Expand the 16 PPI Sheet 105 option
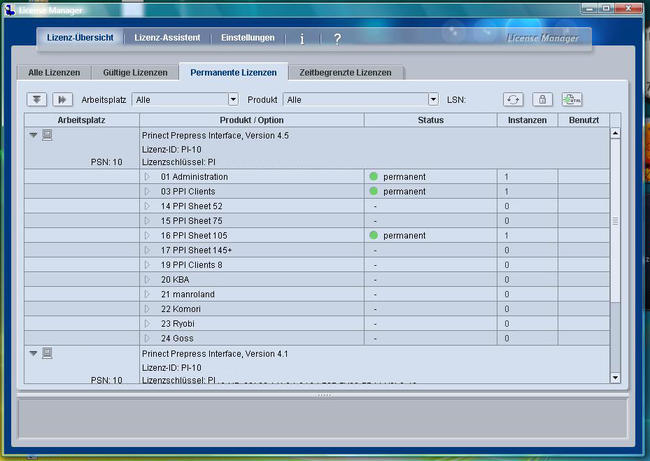The image size is (650, 461). 147,235
